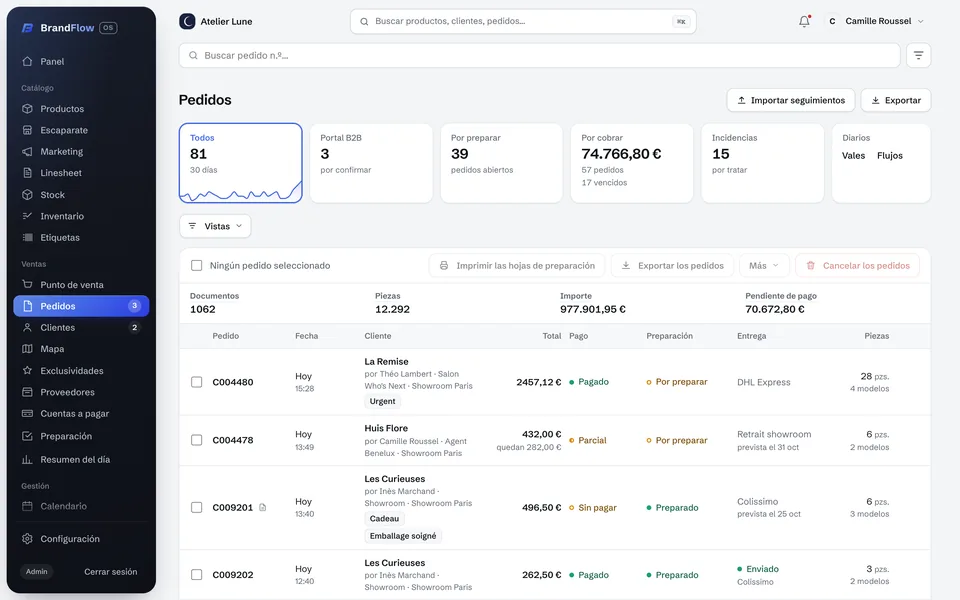The height and width of the screenshot is (600, 960).
Task: Click the Importar seguimientos button
Action: click(x=790, y=100)
